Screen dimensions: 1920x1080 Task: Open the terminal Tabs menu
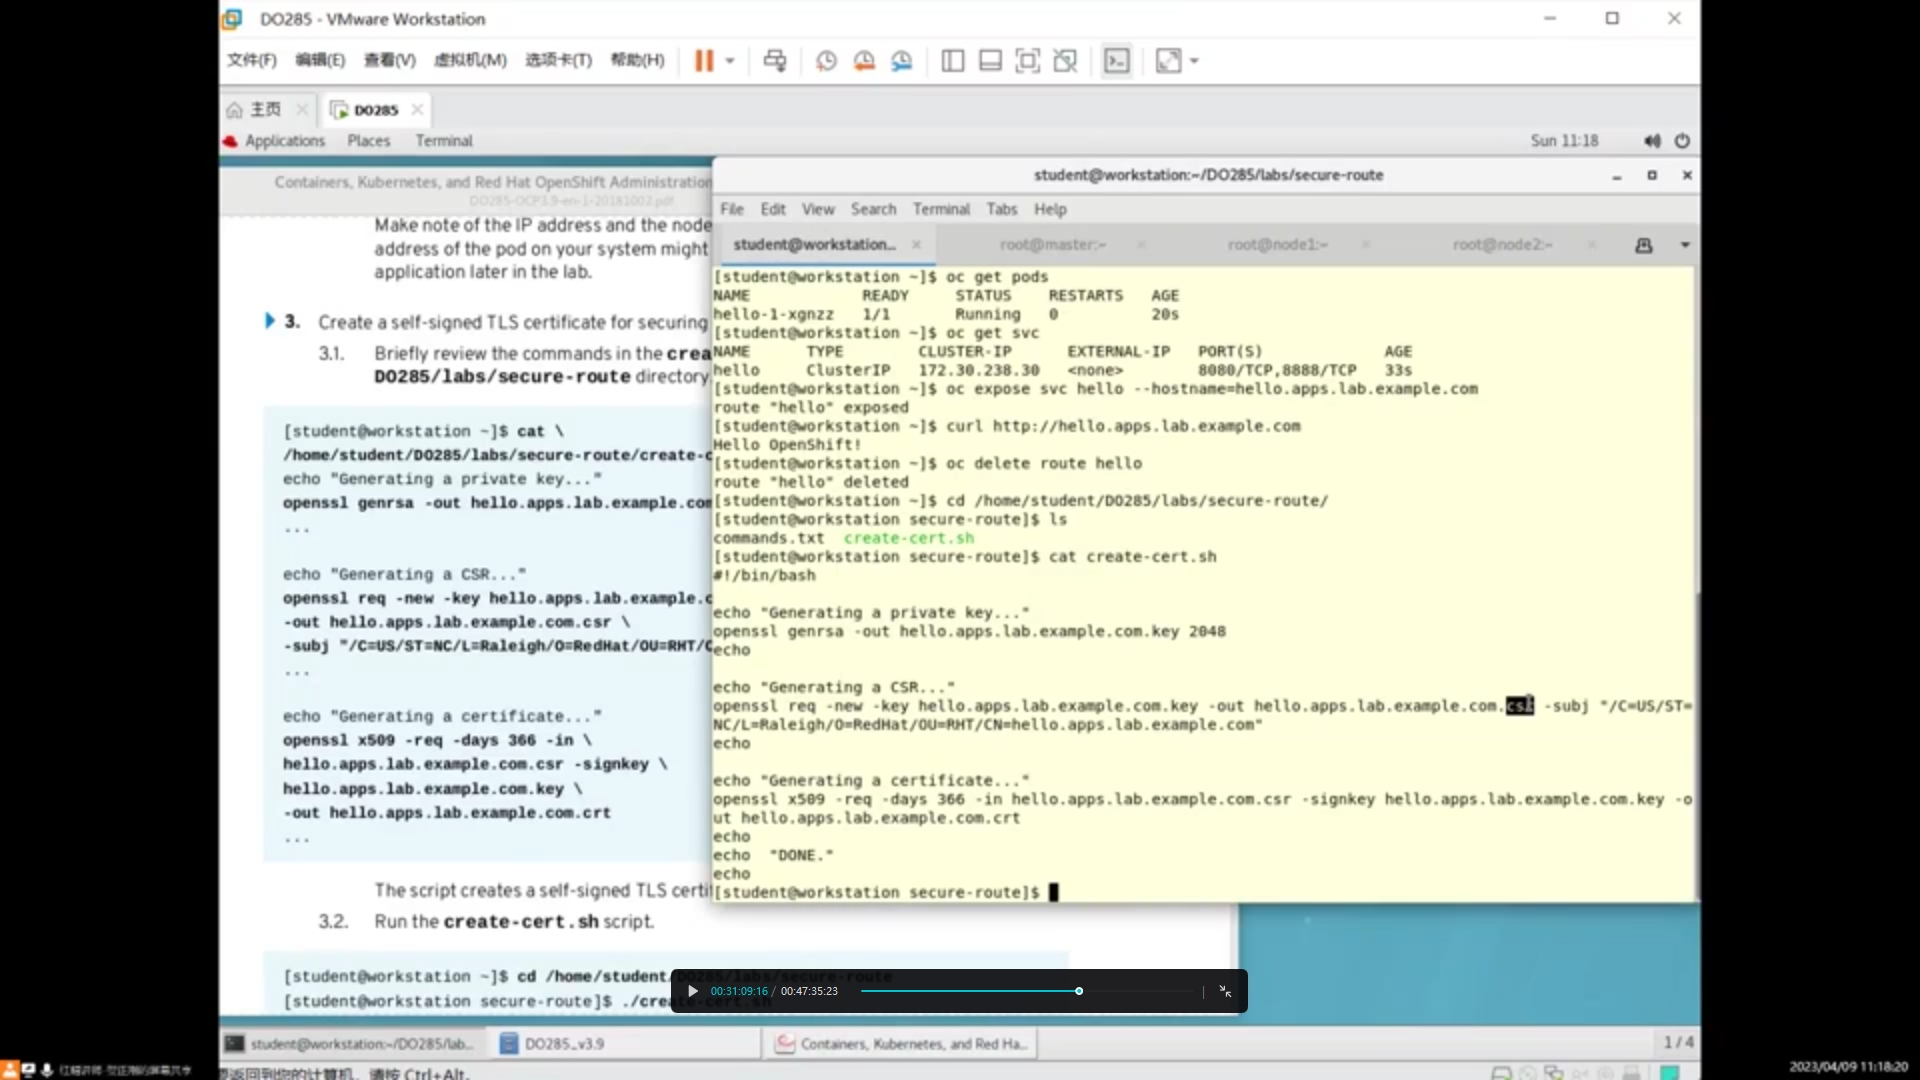[1001, 209]
